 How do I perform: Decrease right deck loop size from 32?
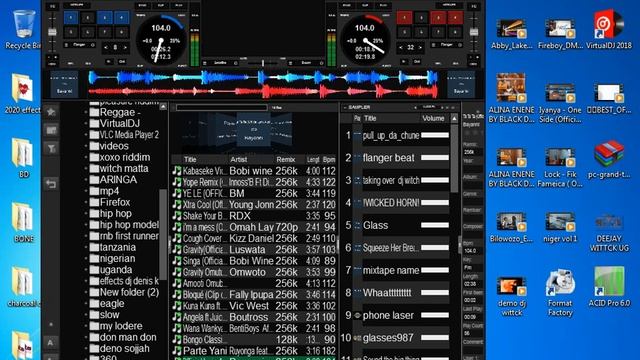401,47
